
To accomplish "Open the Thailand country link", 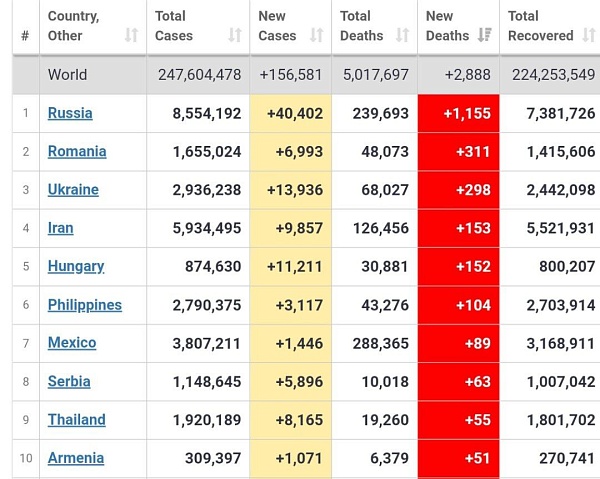I will coord(77,420).
